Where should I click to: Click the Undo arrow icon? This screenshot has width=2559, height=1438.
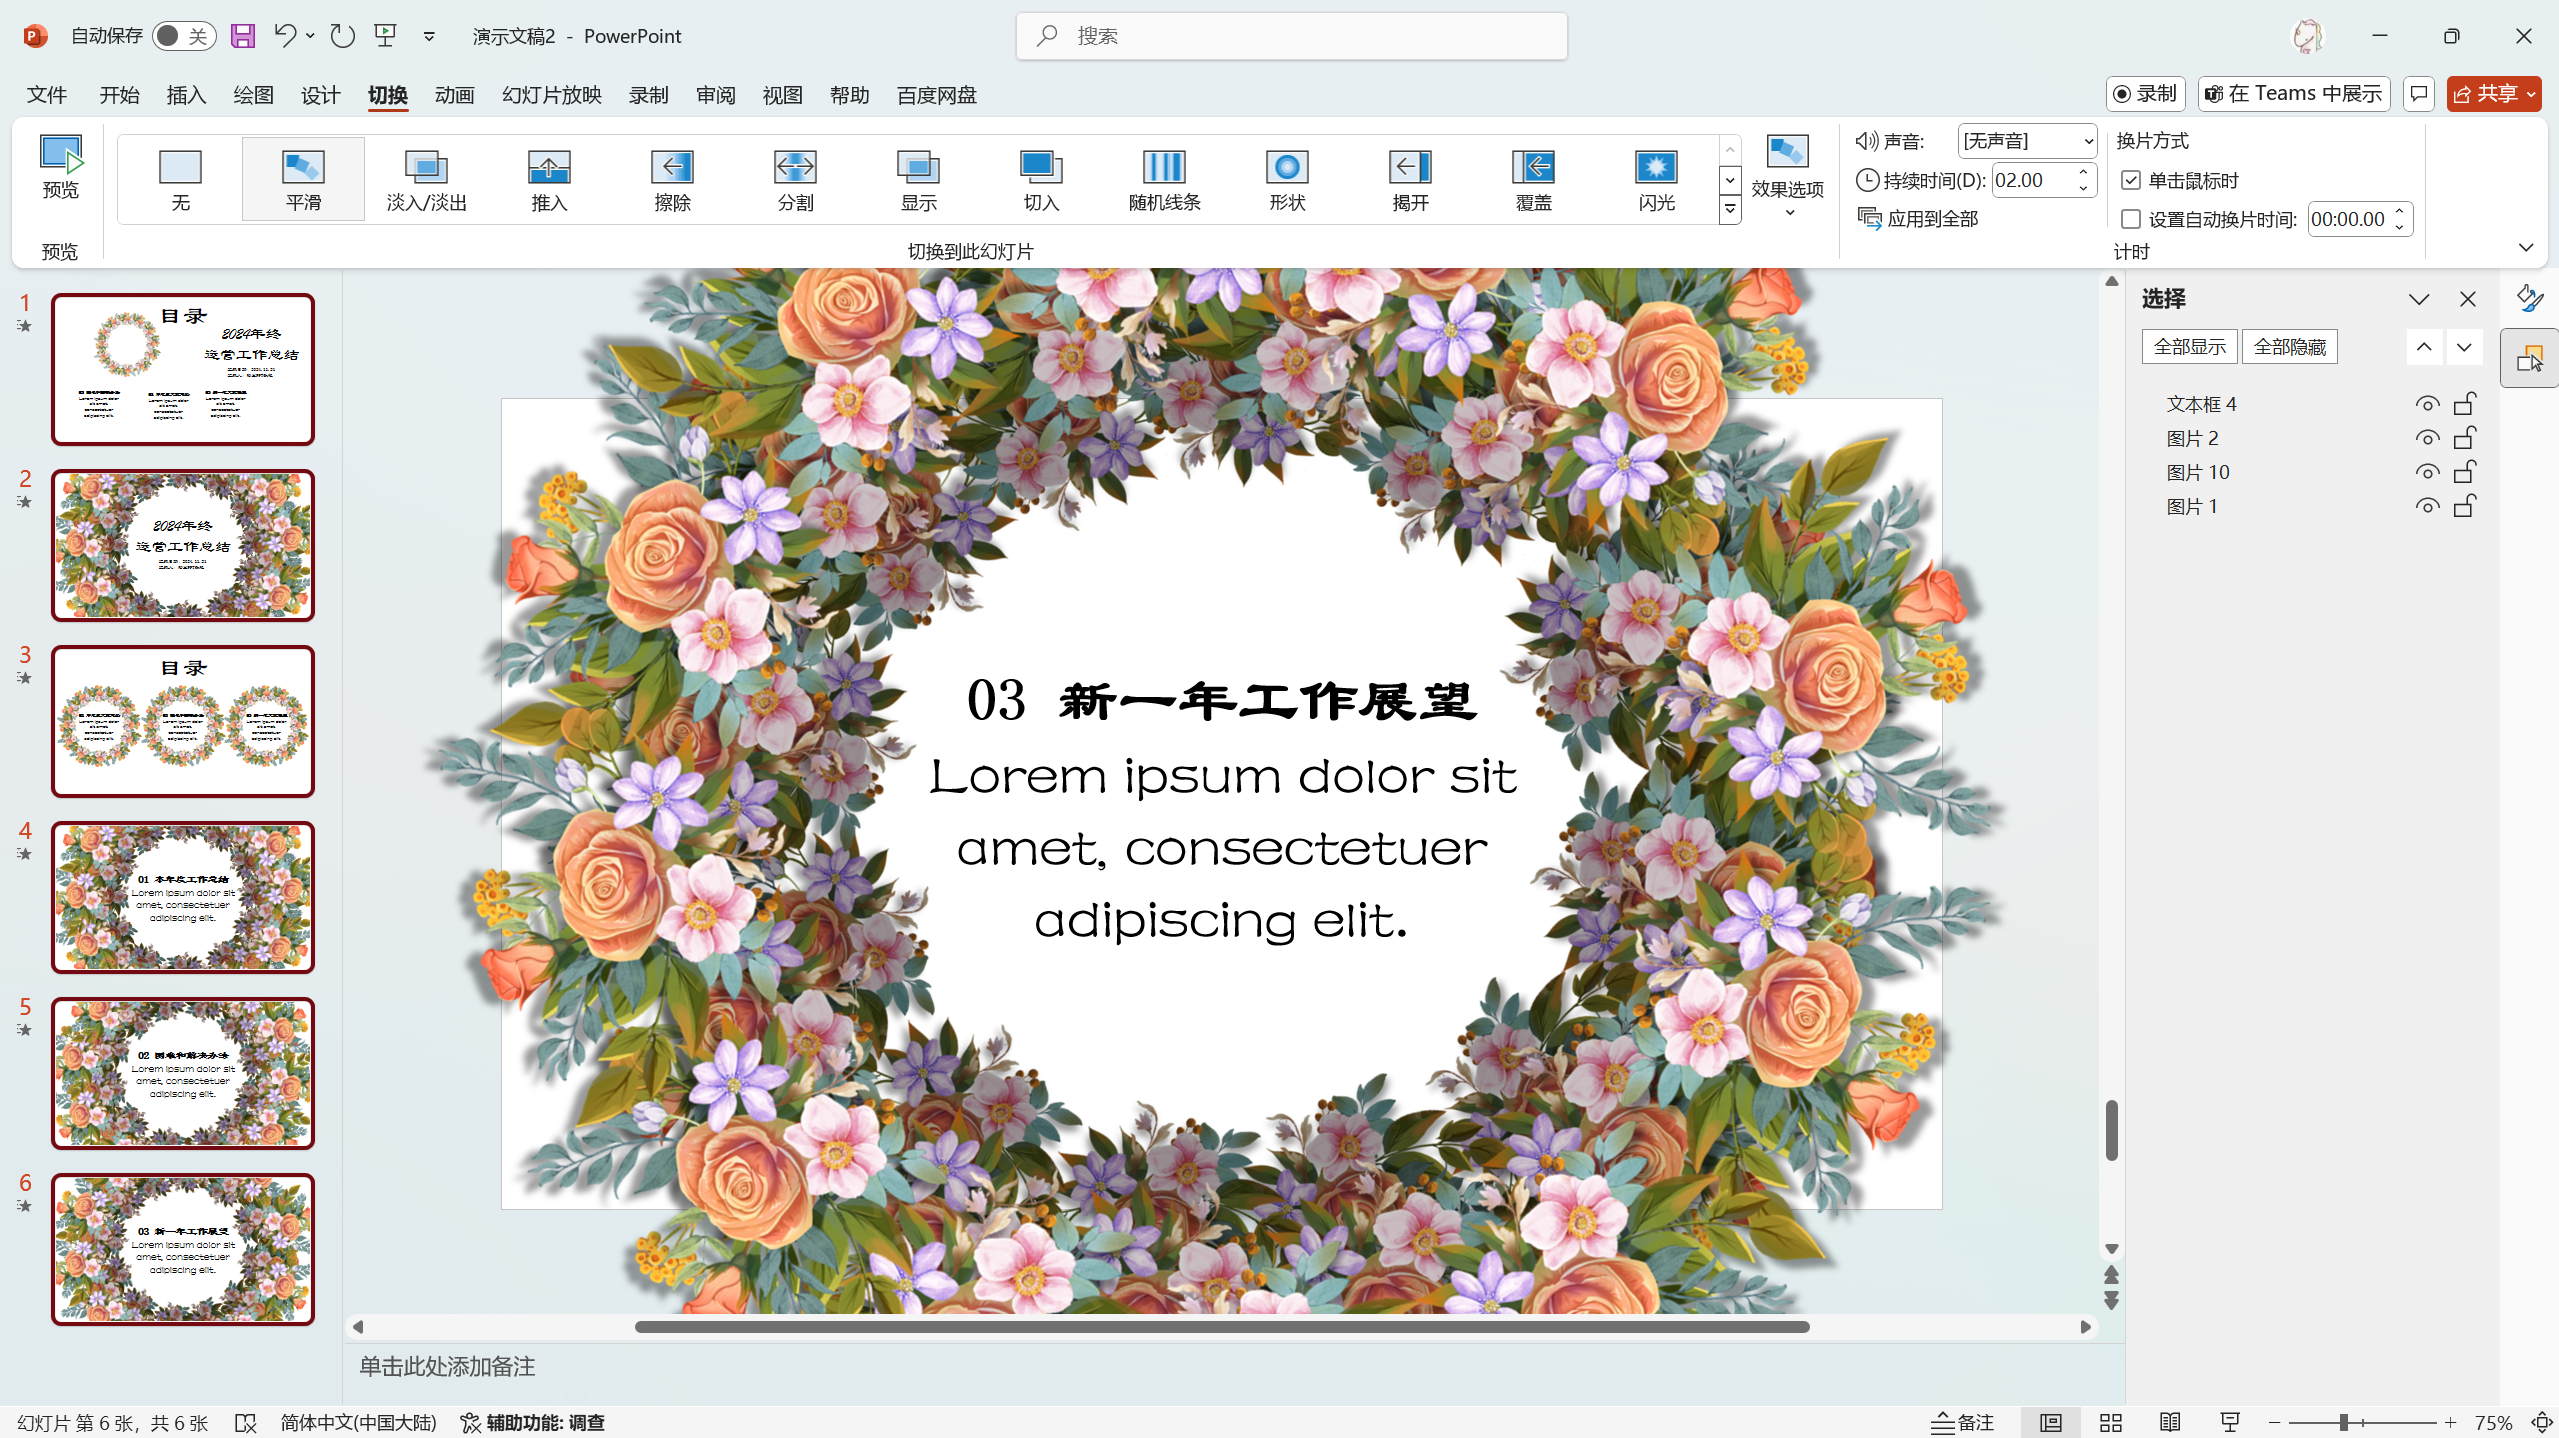[x=285, y=36]
